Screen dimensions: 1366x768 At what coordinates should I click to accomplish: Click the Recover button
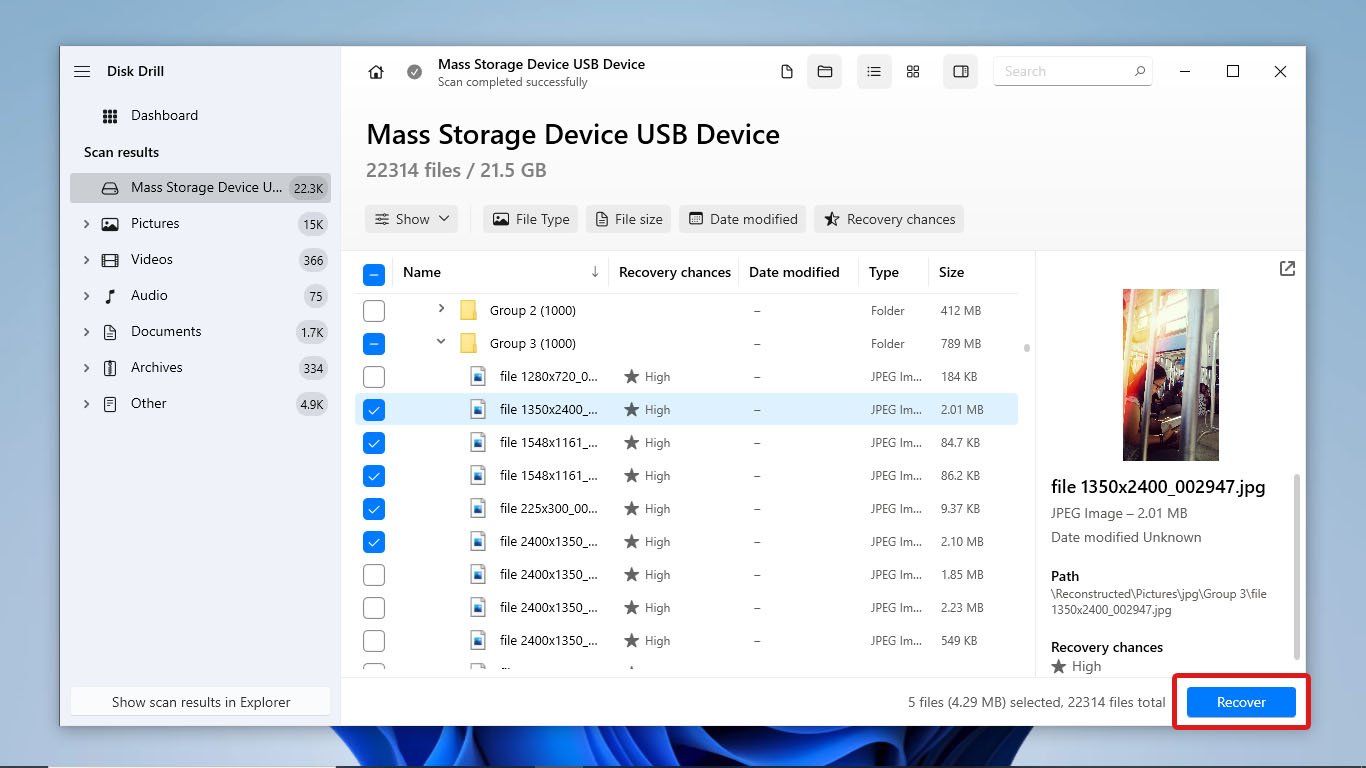pyautogui.click(x=1240, y=702)
